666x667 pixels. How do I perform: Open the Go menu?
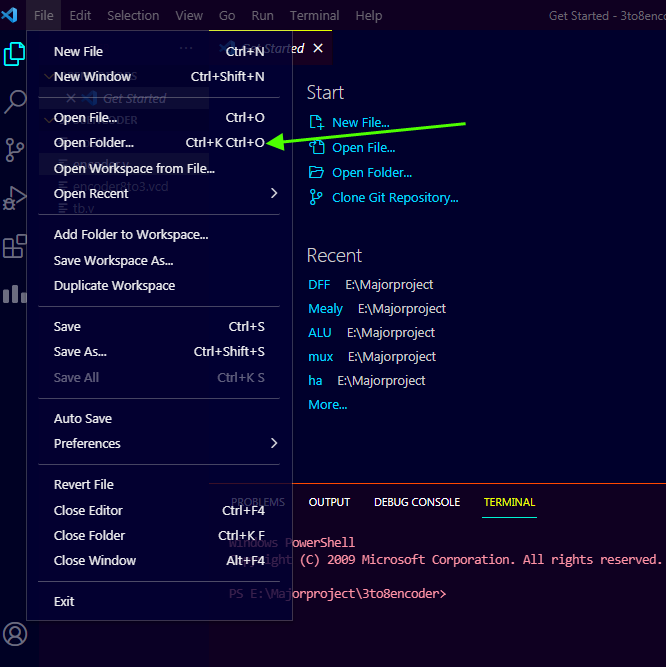[x=227, y=15]
